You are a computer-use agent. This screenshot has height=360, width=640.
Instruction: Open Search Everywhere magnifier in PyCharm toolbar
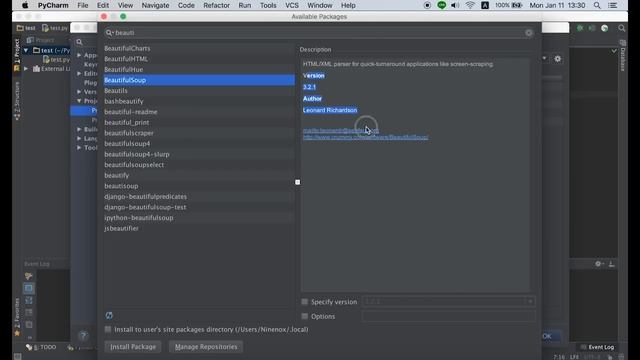(621, 28)
